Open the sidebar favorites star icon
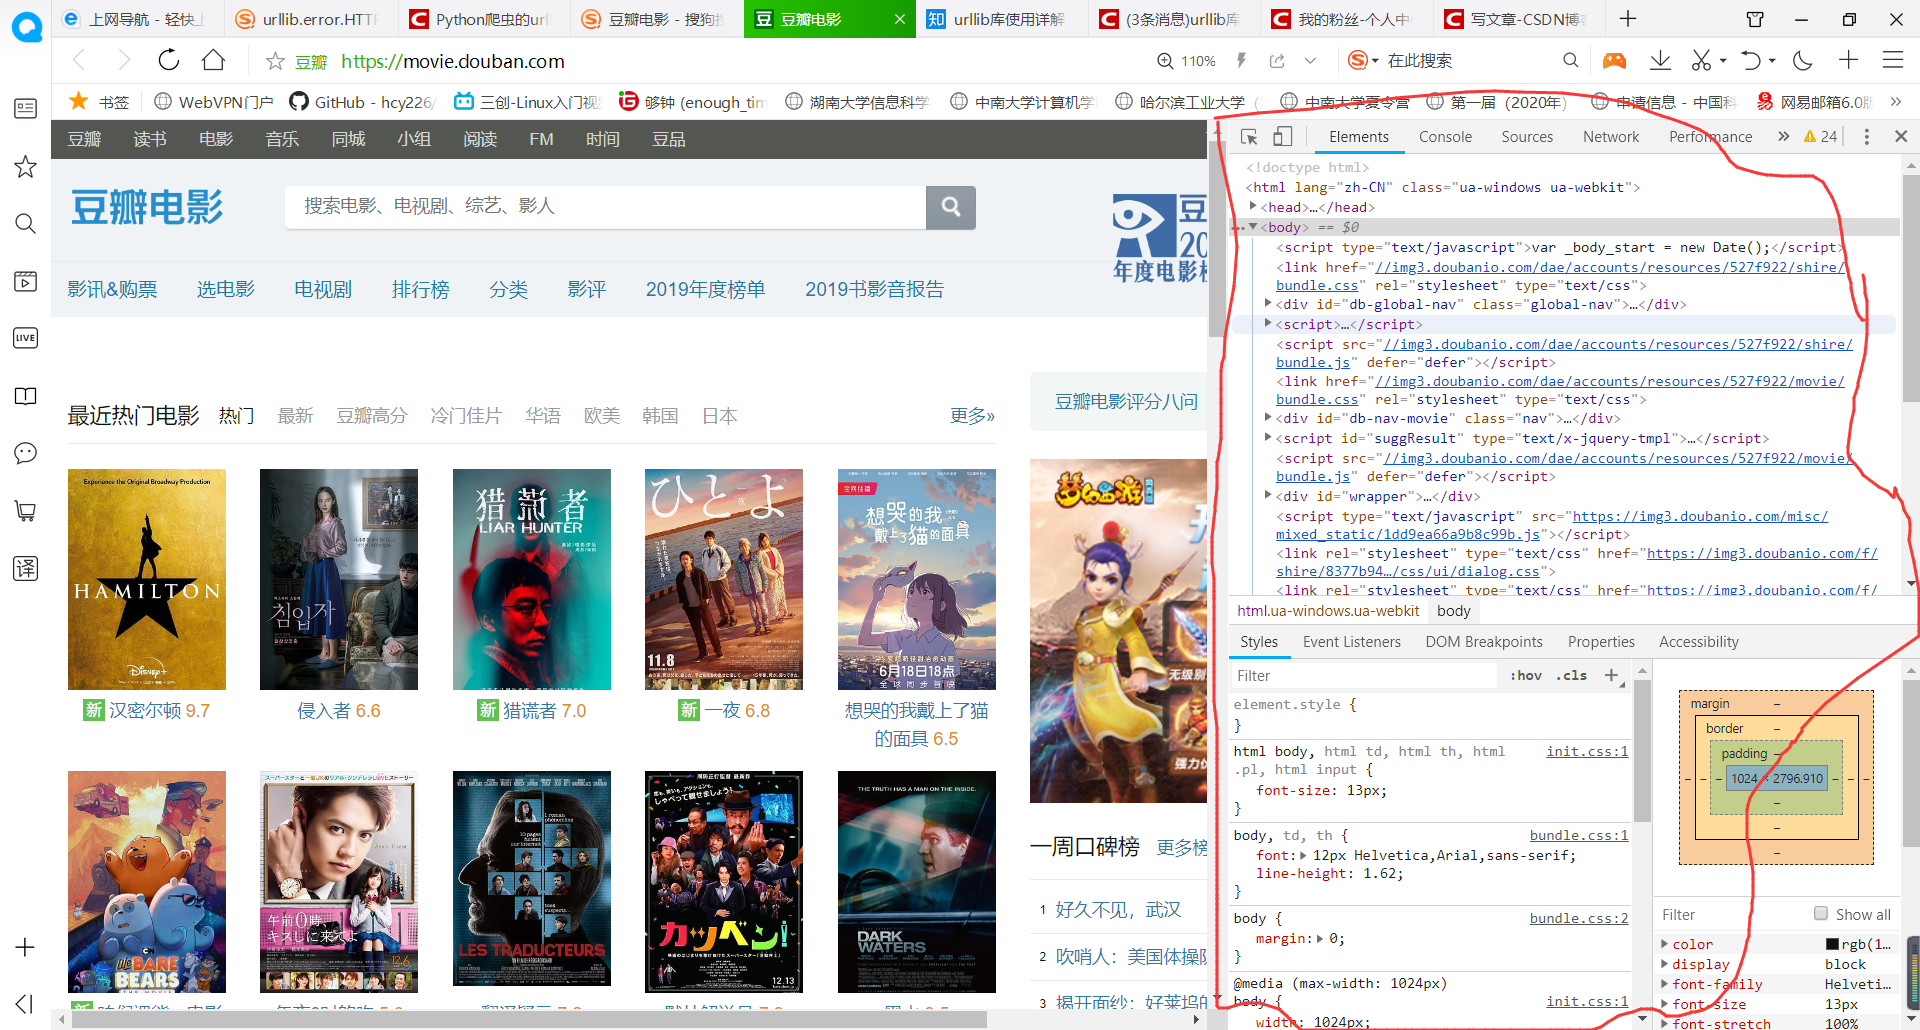The image size is (1920, 1030). point(25,166)
